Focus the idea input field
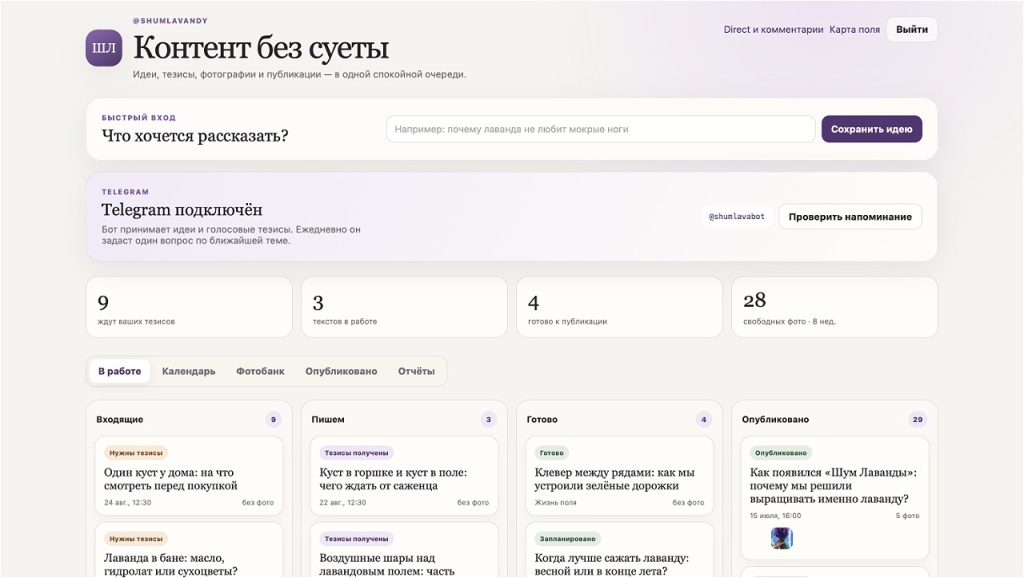Image resolution: width=1024 pixels, height=578 pixels. coord(600,129)
